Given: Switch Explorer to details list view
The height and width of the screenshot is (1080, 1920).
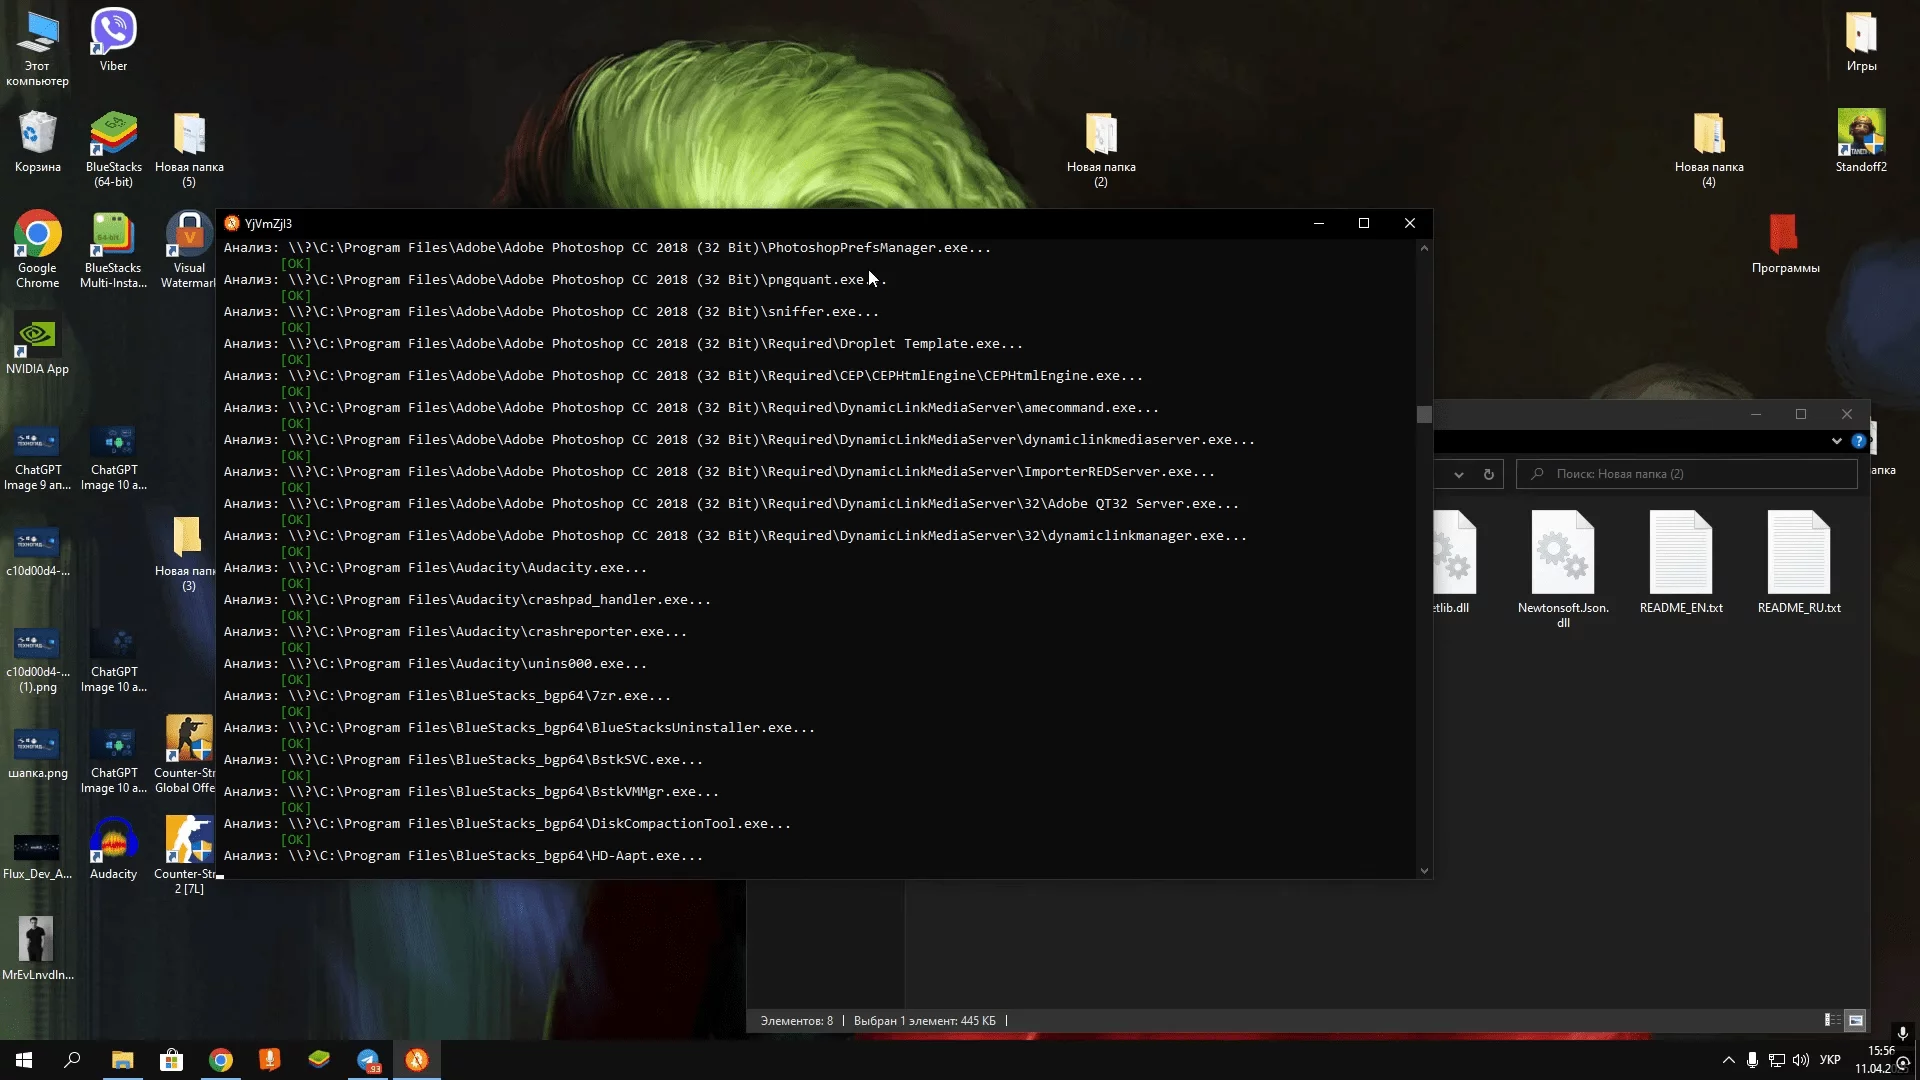Looking at the screenshot, I should (x=1832, y=1021).
